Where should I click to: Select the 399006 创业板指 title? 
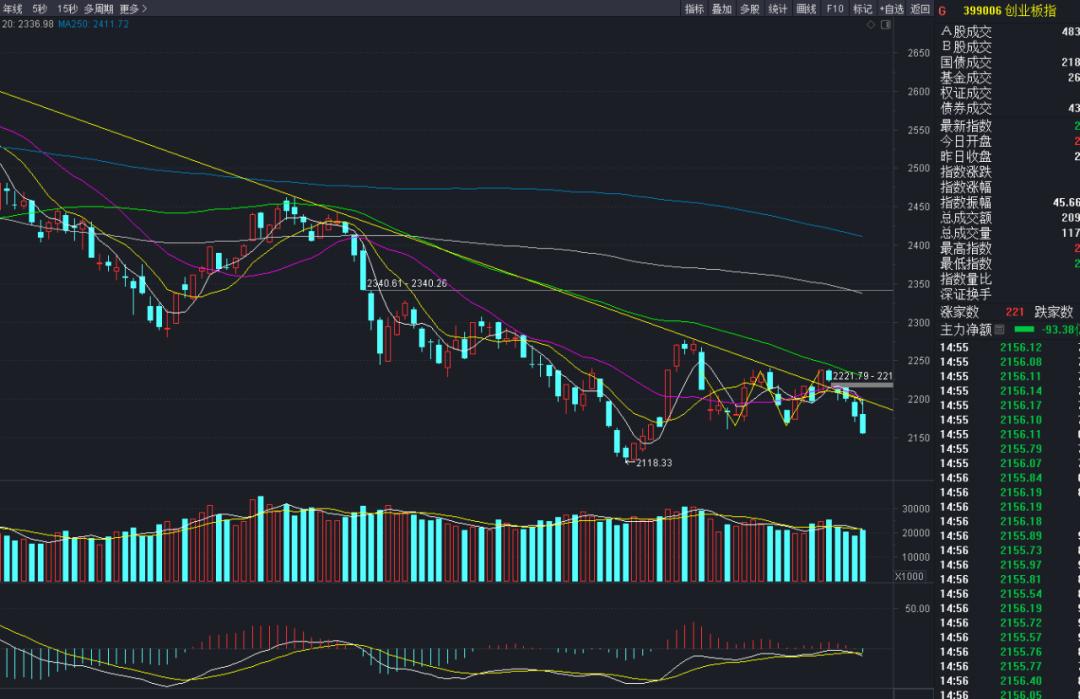point(1009,10)
